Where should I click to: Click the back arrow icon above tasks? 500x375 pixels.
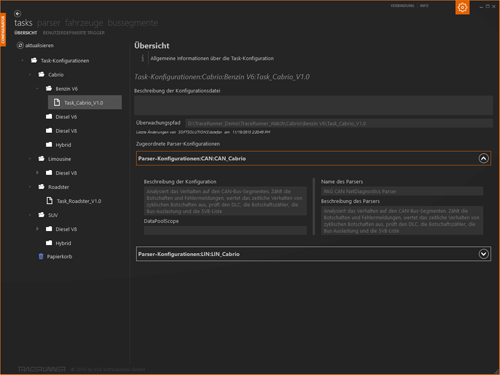(18, 14)
